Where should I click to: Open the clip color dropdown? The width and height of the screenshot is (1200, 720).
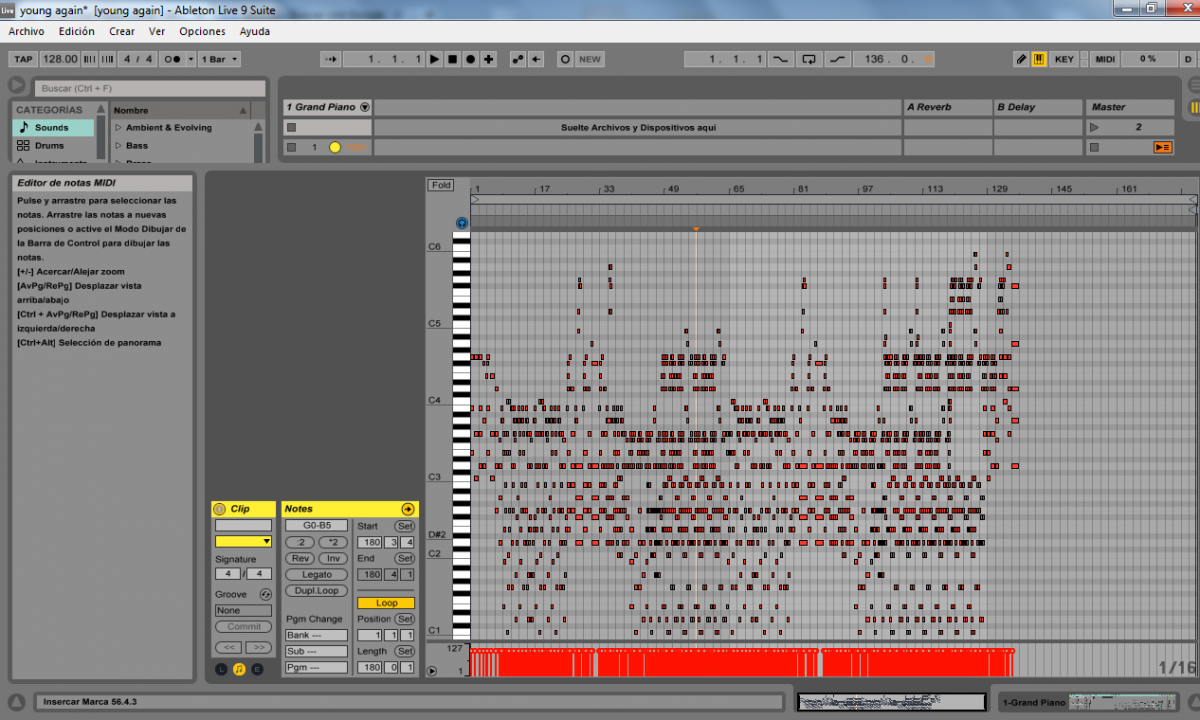[x=243, y=541]
